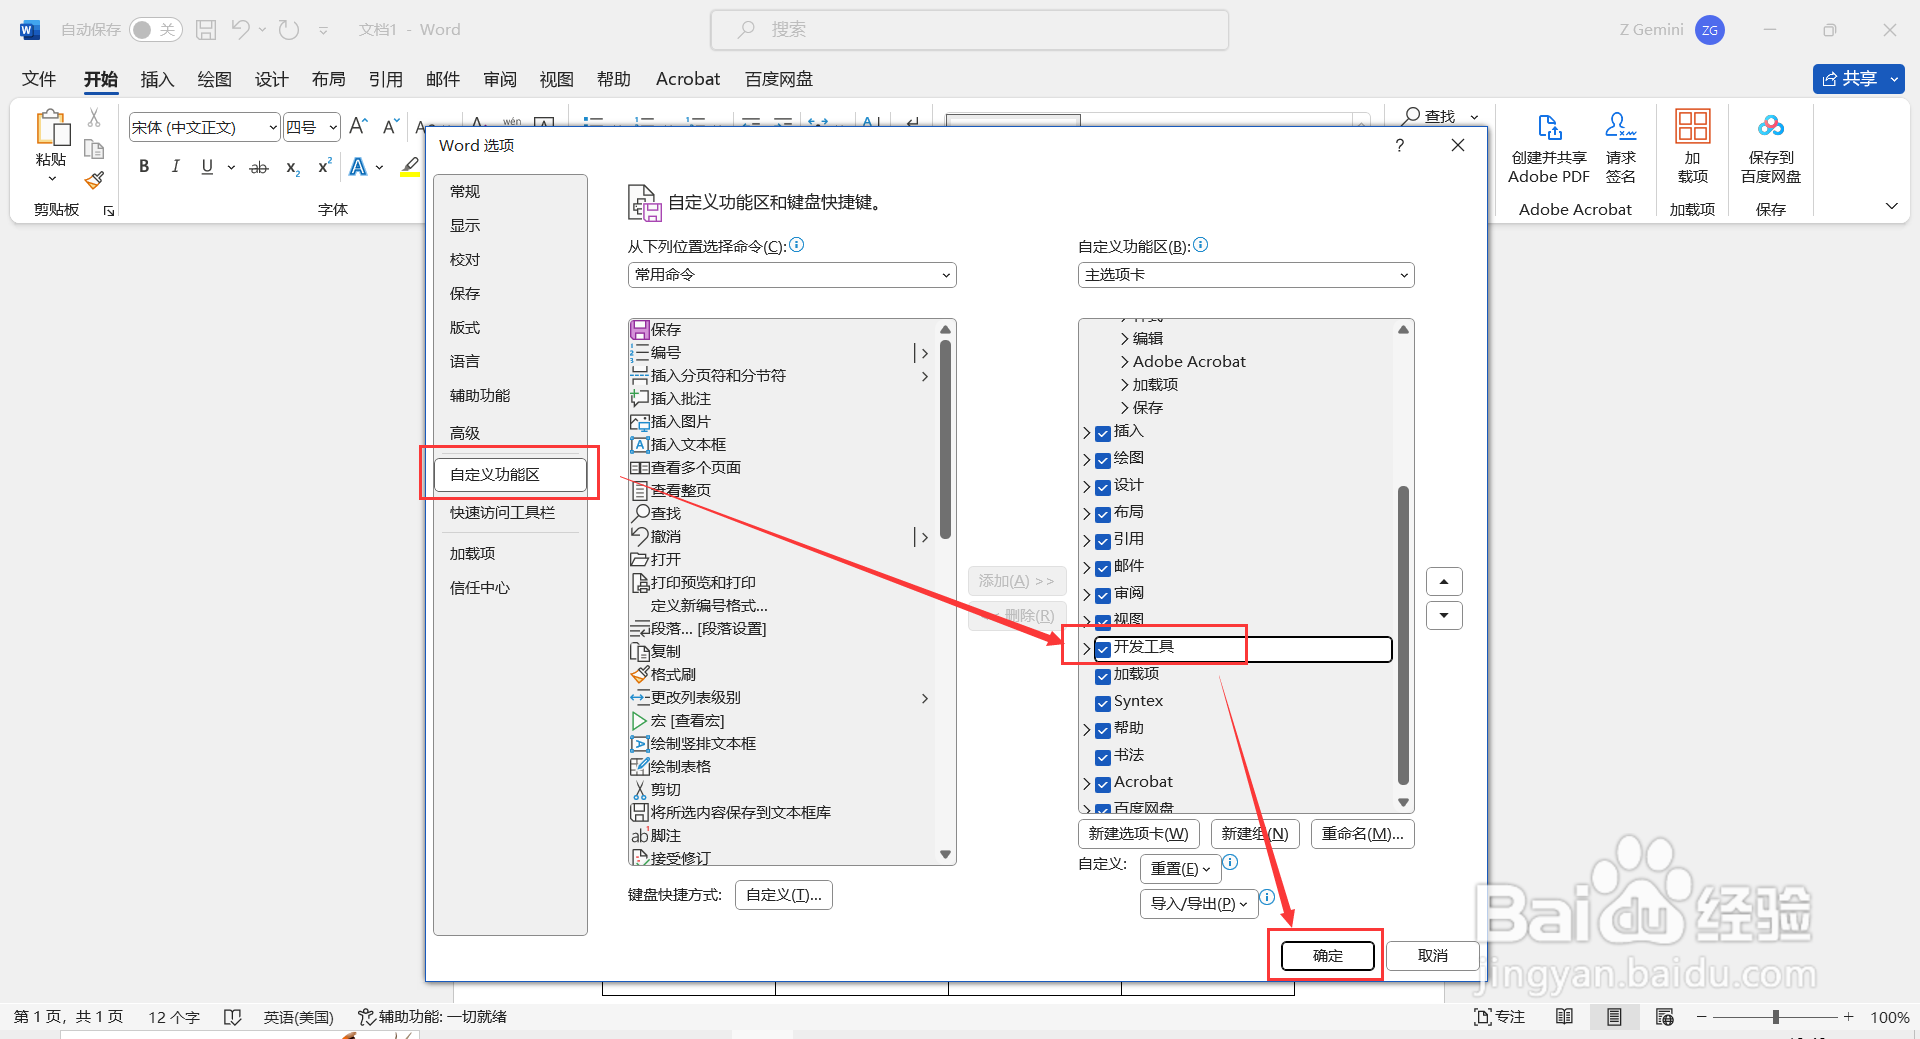Open the 导入/导出 dropdown button

point(1199,904)
